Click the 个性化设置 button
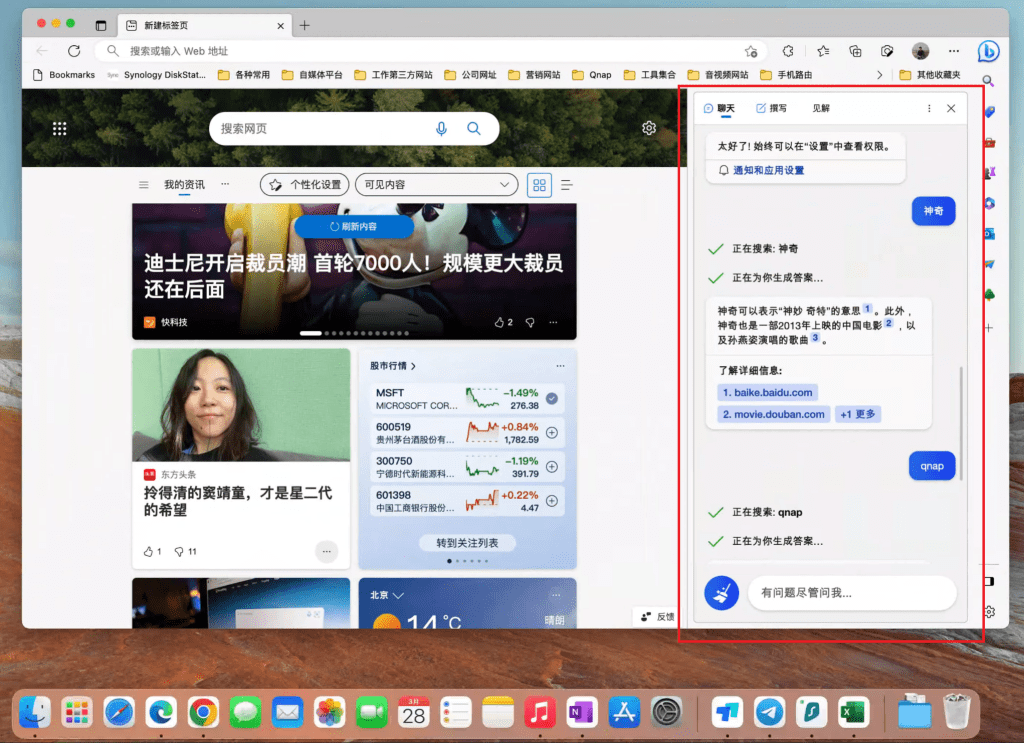The width and height of the screenshot is (1024, 743). (304, 185)
